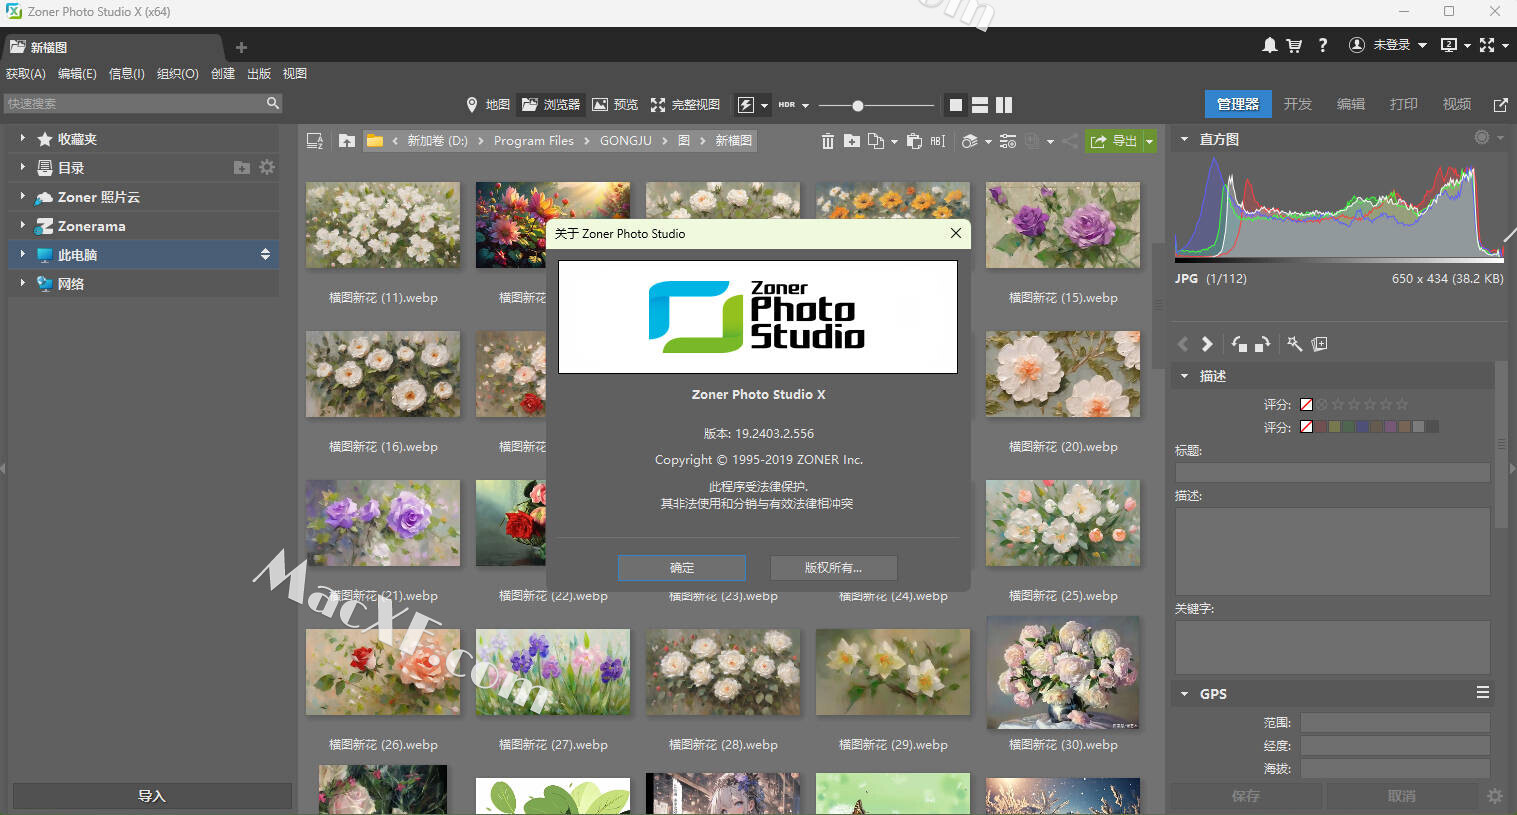Open manager in separate window icon
The image size is (1517, 815).
coord(1500,104)
